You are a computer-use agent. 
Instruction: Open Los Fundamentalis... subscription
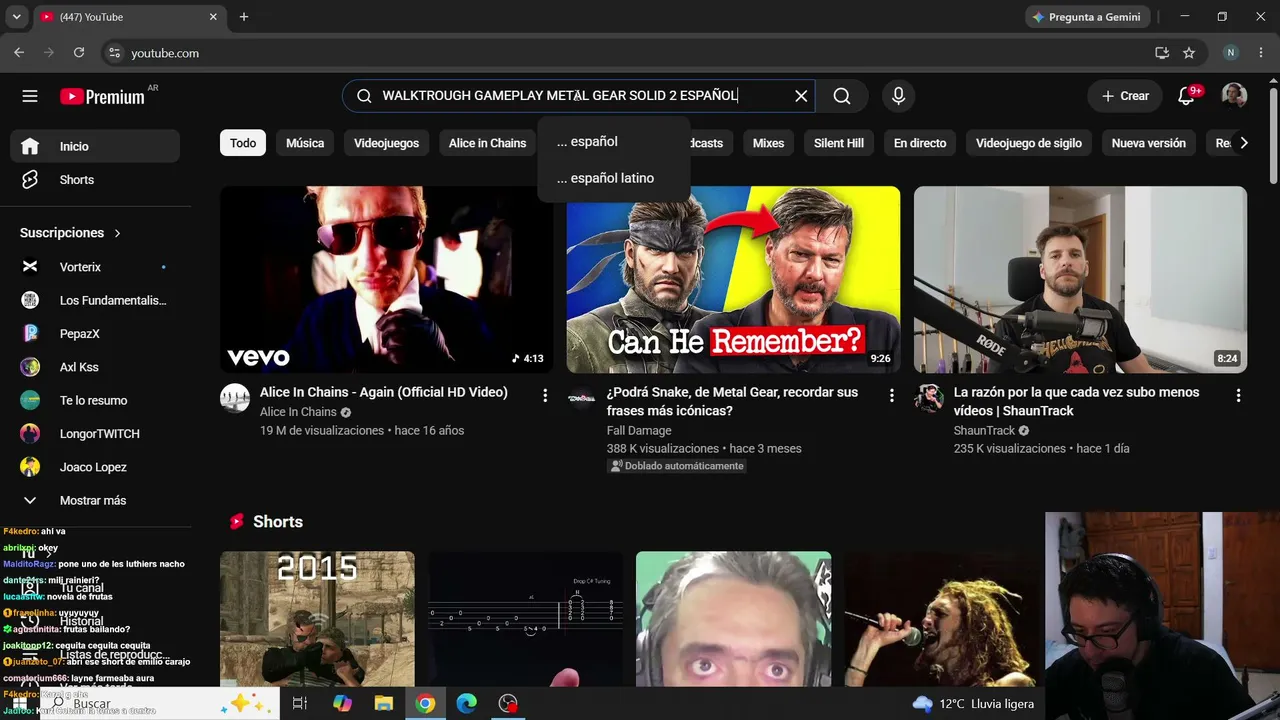click(x=95, y=300)
